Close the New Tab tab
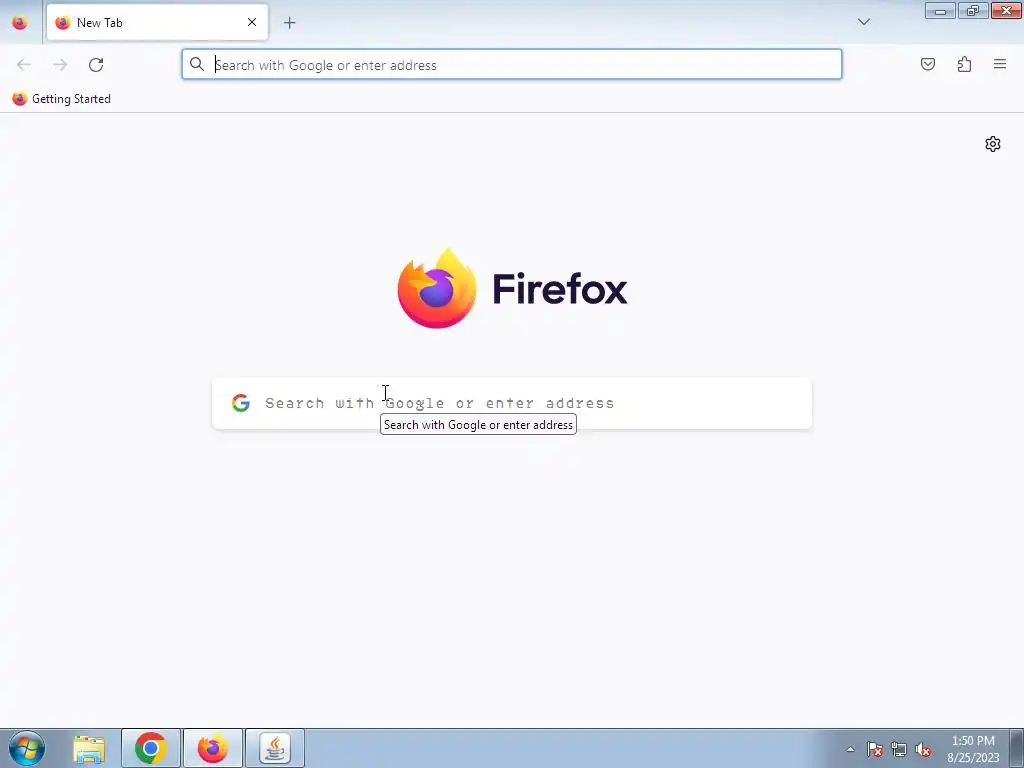Viewport: 1024px width, 768px height. (x=252, y=22)
